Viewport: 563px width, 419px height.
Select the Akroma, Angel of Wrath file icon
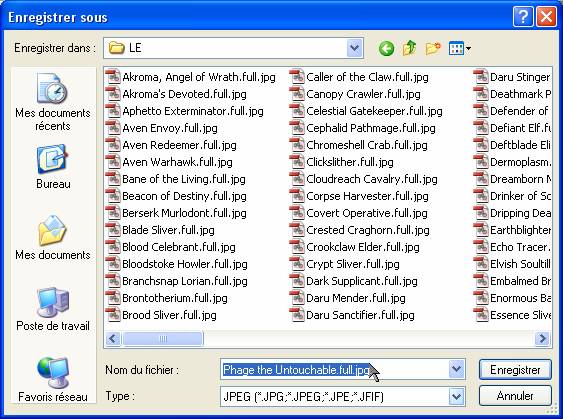113,76
